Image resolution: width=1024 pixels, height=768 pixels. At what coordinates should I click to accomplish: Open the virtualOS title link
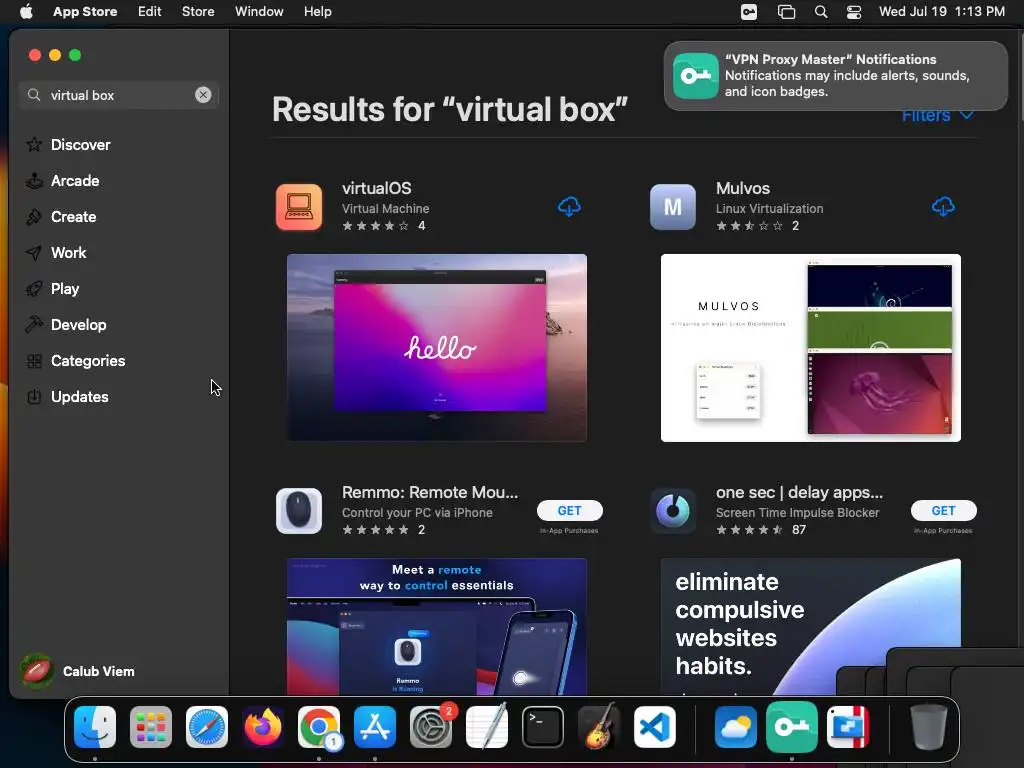377,188
